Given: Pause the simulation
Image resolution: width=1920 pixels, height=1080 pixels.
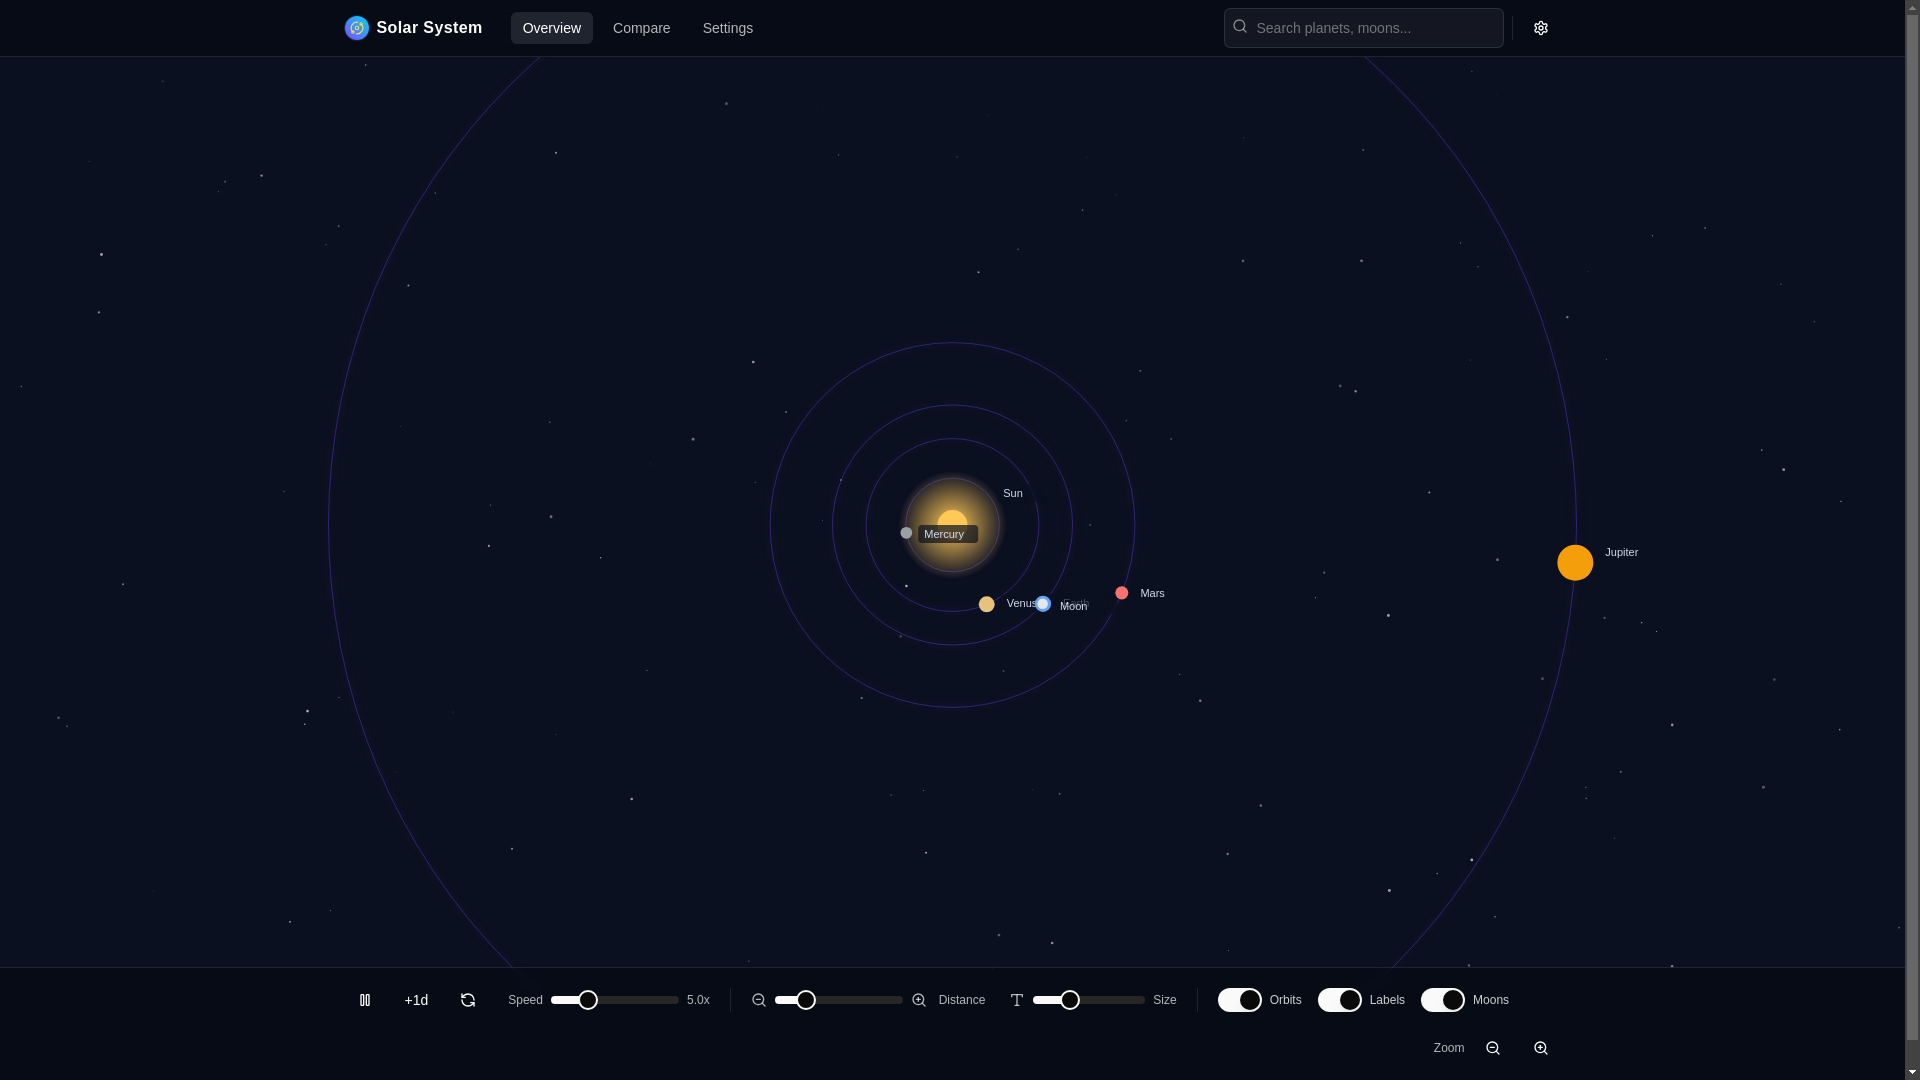Looking at the screenshot, I should [365, 1000].
